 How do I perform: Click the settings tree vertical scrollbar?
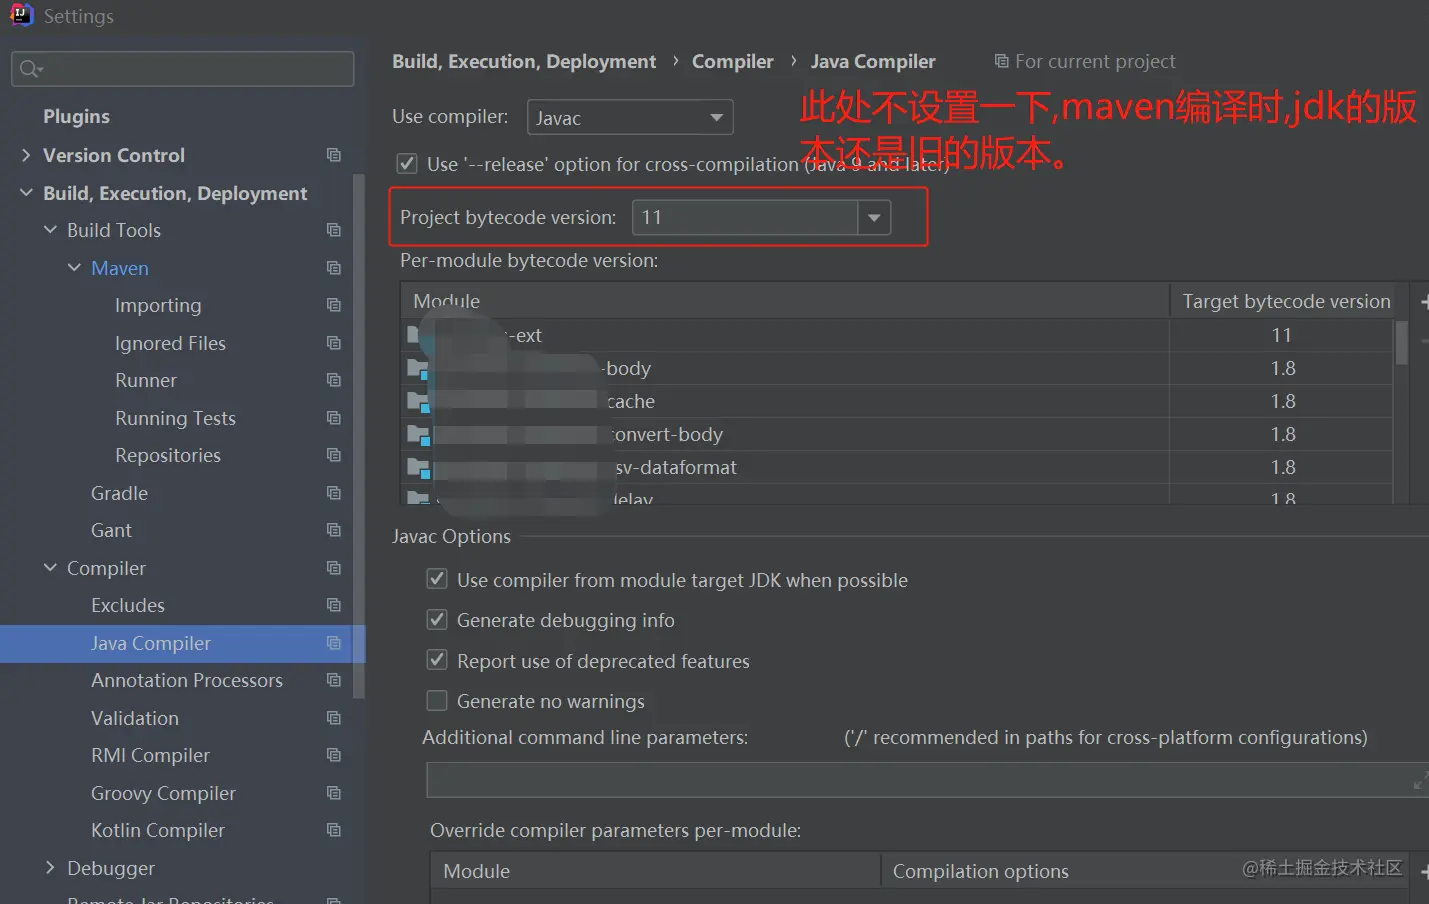(x=359, y=435)
